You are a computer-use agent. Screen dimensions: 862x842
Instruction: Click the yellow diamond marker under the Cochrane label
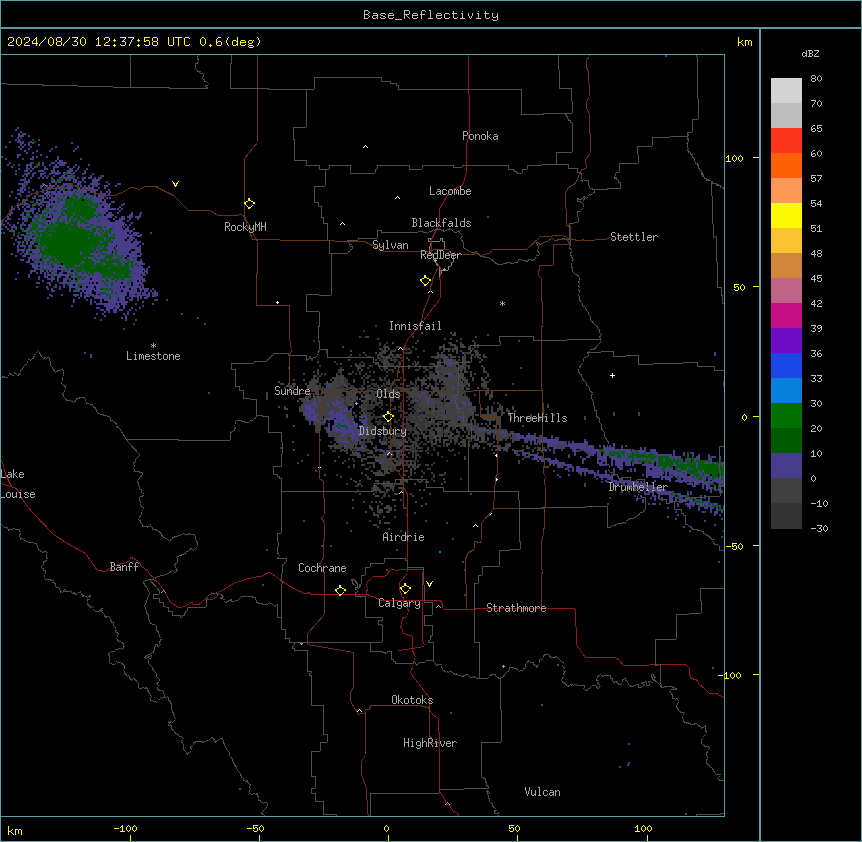point(340,590)
